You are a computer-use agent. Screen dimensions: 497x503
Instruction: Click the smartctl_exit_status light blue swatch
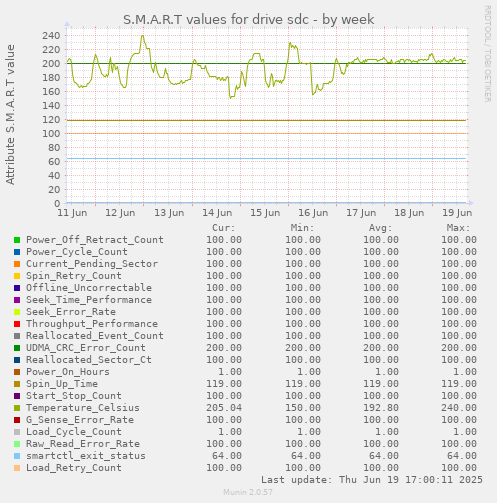pos(17,456)
